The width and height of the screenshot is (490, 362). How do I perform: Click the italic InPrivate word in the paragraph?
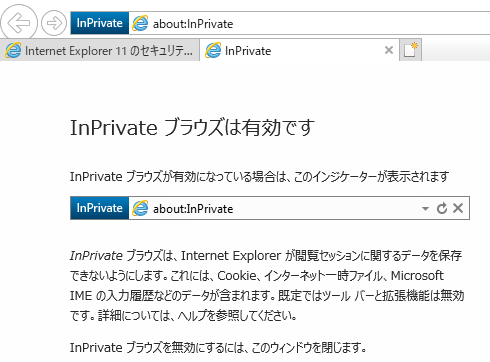[x=96, y=256]
